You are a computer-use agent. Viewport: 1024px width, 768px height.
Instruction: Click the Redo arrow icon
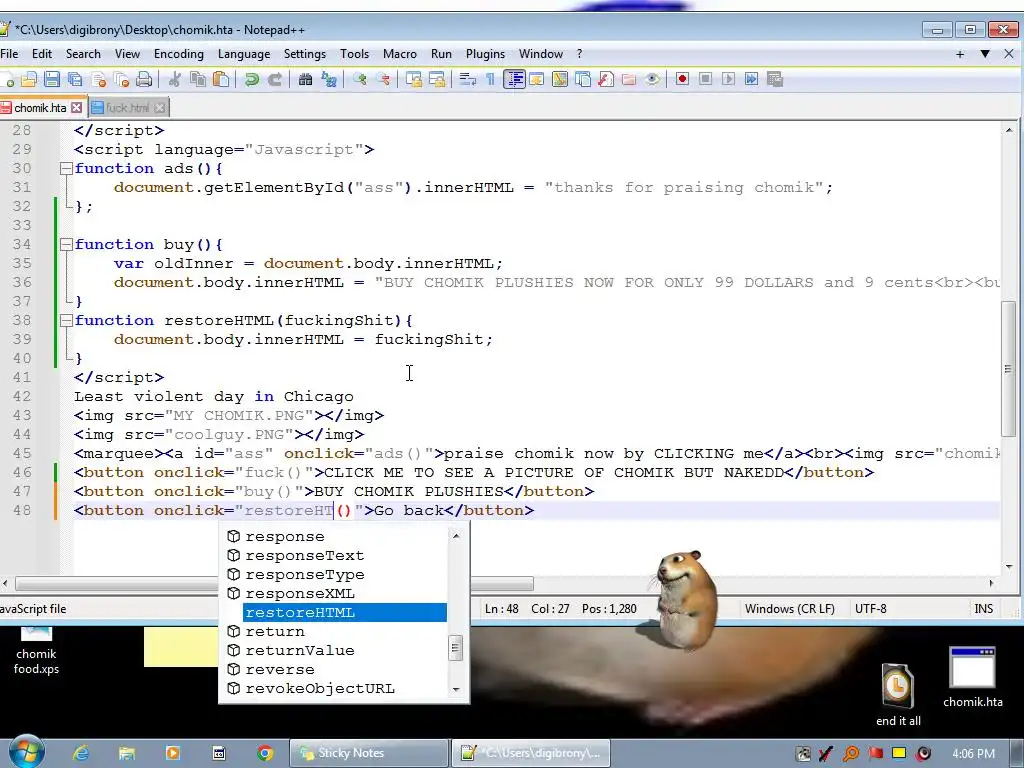275,80
